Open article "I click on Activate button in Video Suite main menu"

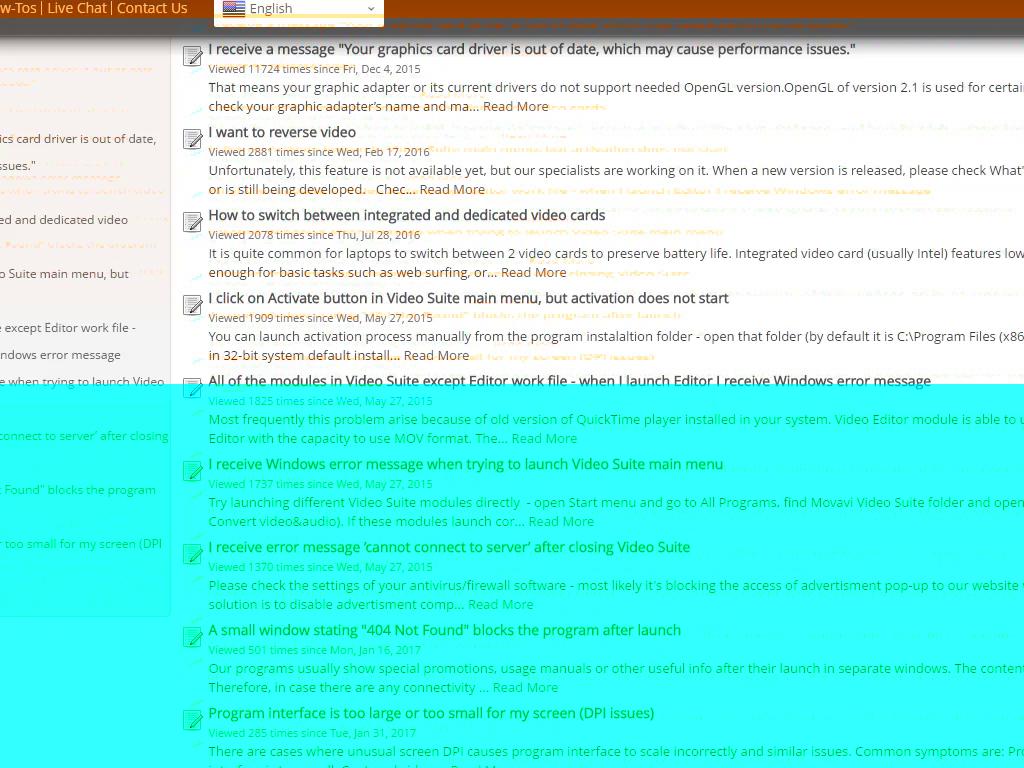[468, 298]
